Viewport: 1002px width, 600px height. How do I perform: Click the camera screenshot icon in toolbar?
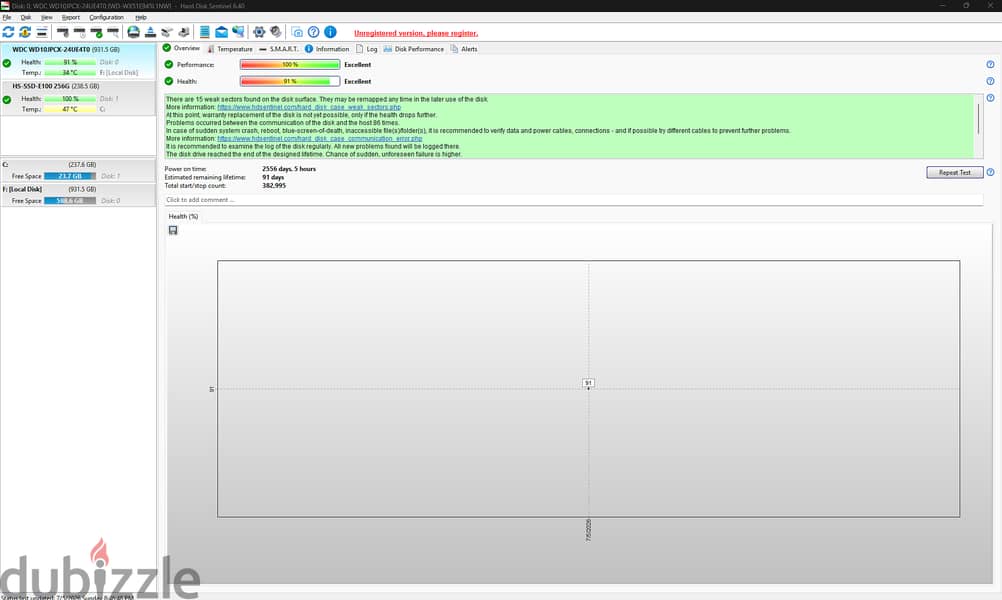[x=297, y=32]
